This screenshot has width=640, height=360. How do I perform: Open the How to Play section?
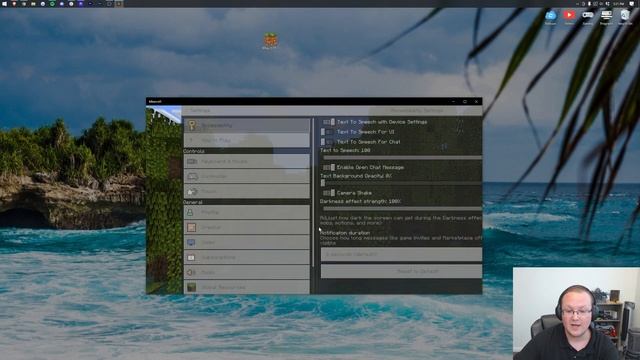pyautogui.click(x=247, y=140)
